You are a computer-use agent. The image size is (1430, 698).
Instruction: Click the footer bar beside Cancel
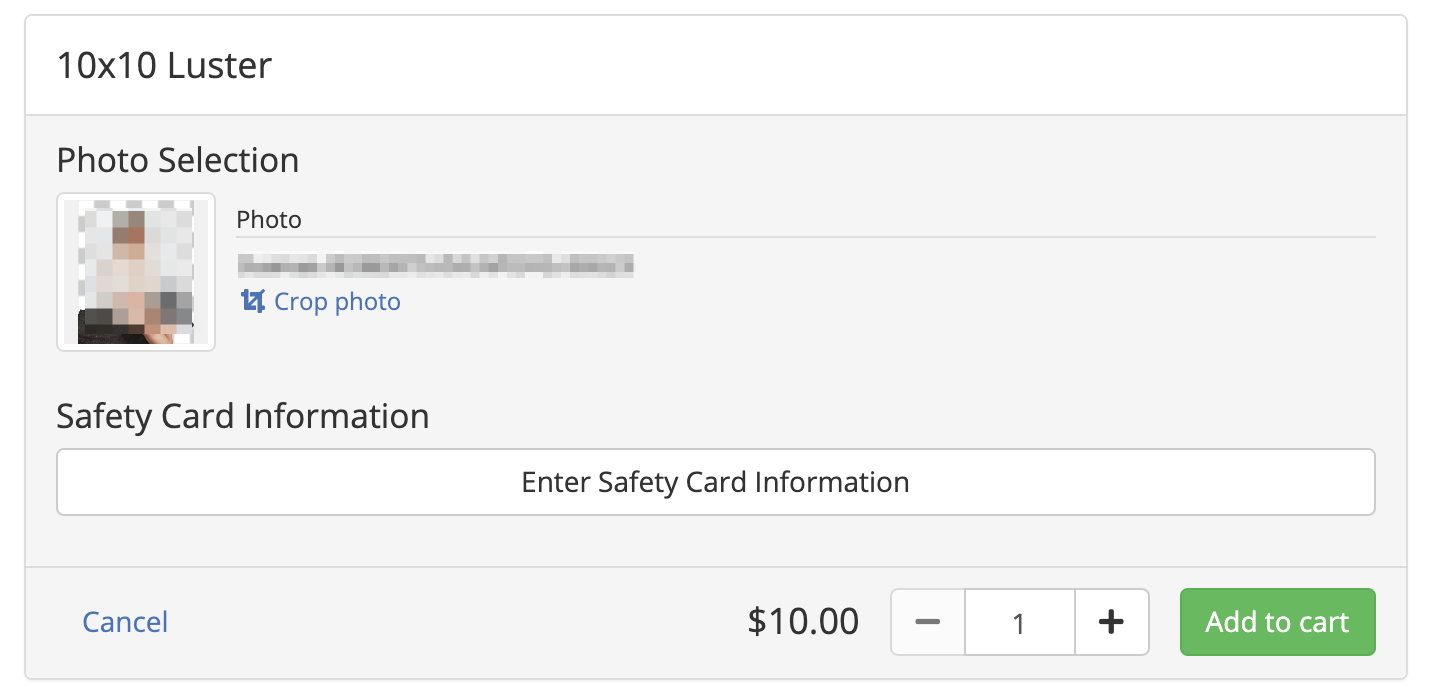(x=450, y=622)
